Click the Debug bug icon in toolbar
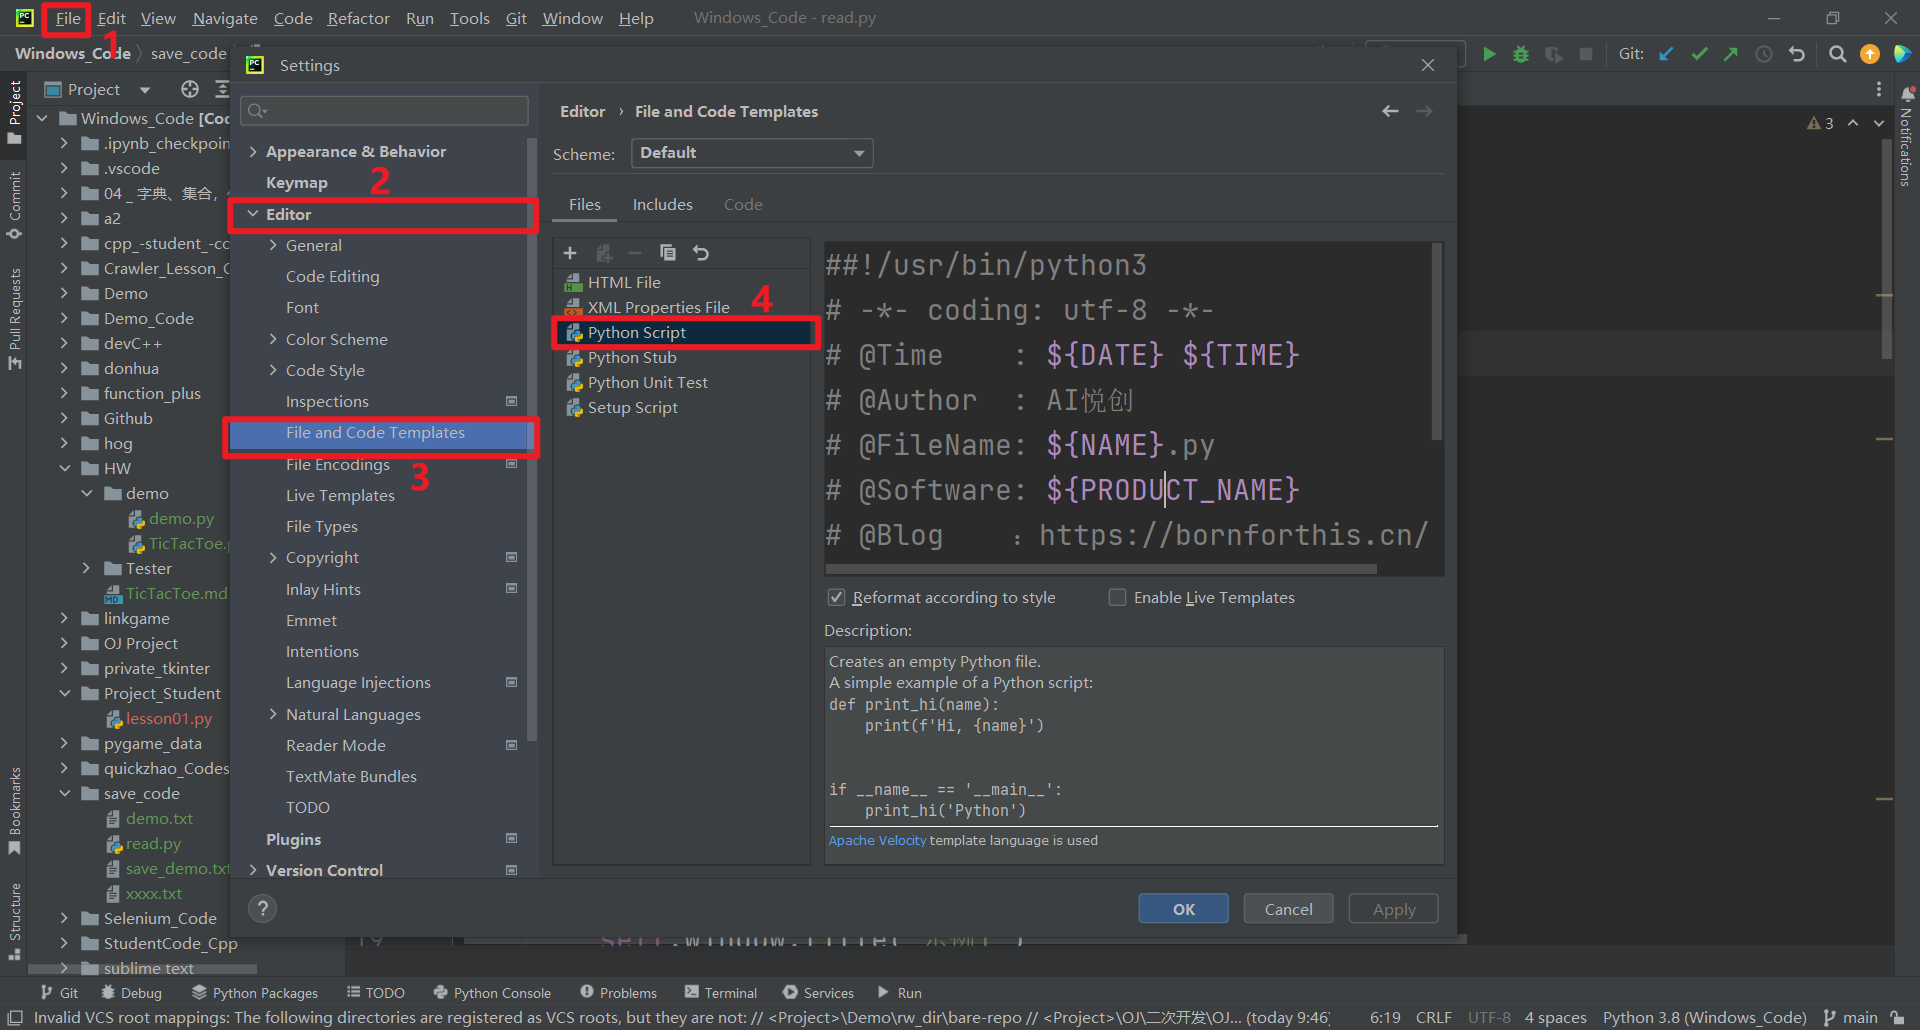 coord(1521,54)
